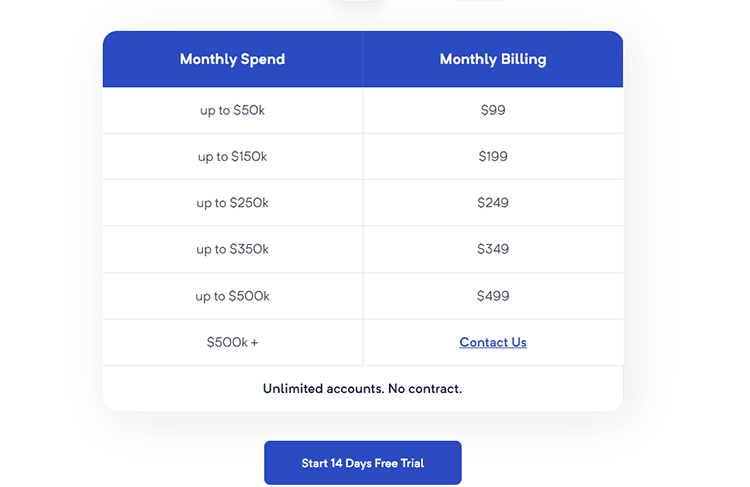Screen dimensions: 750x487
Task: Select the up to $500k spend tier
Action: 232,296
